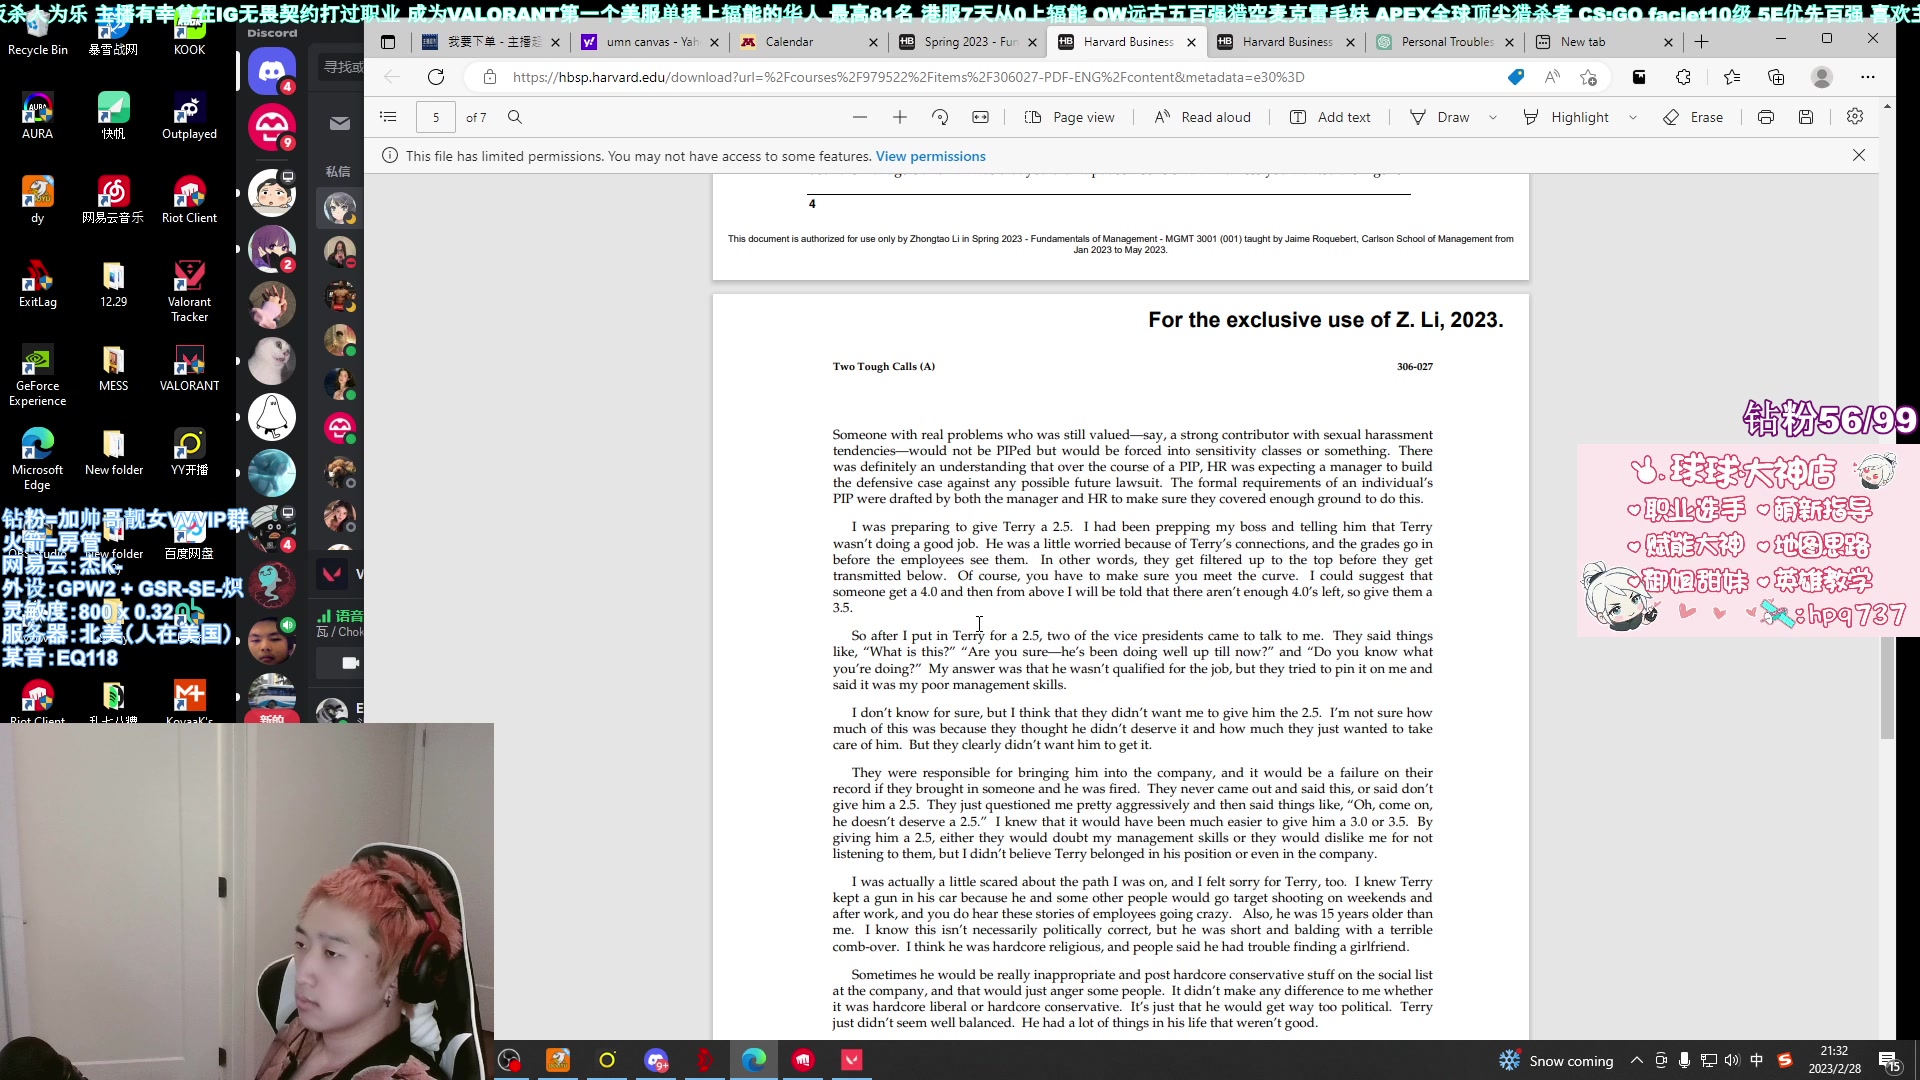Open the Favorites list icon

pos(1732,77)
